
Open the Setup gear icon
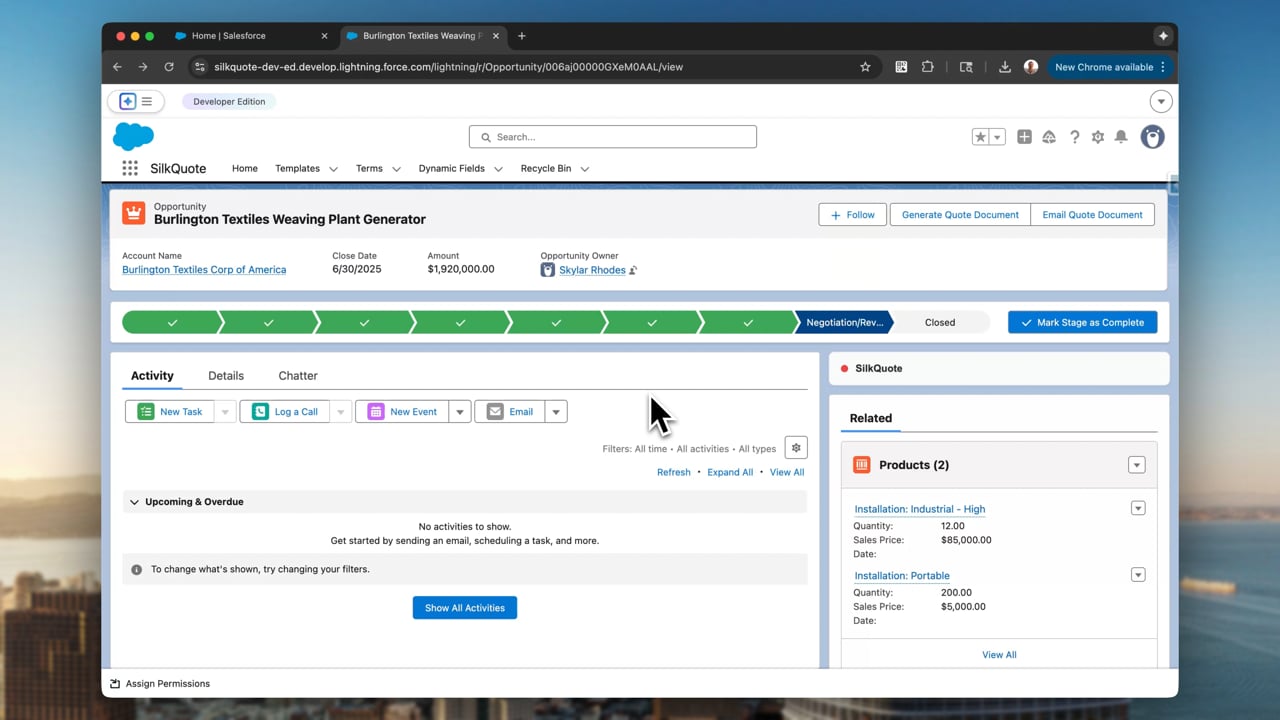tap(1098, 137)
